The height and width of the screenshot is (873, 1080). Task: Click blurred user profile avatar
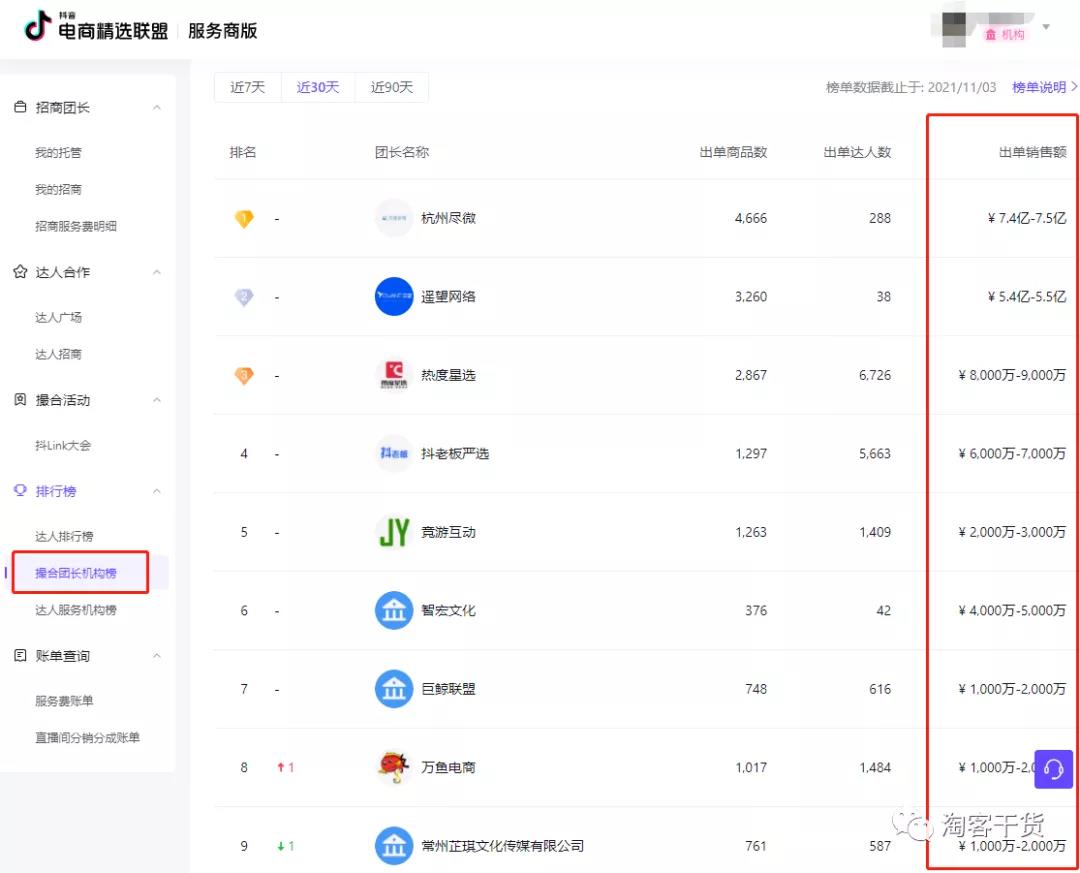[x=954, y=30]
